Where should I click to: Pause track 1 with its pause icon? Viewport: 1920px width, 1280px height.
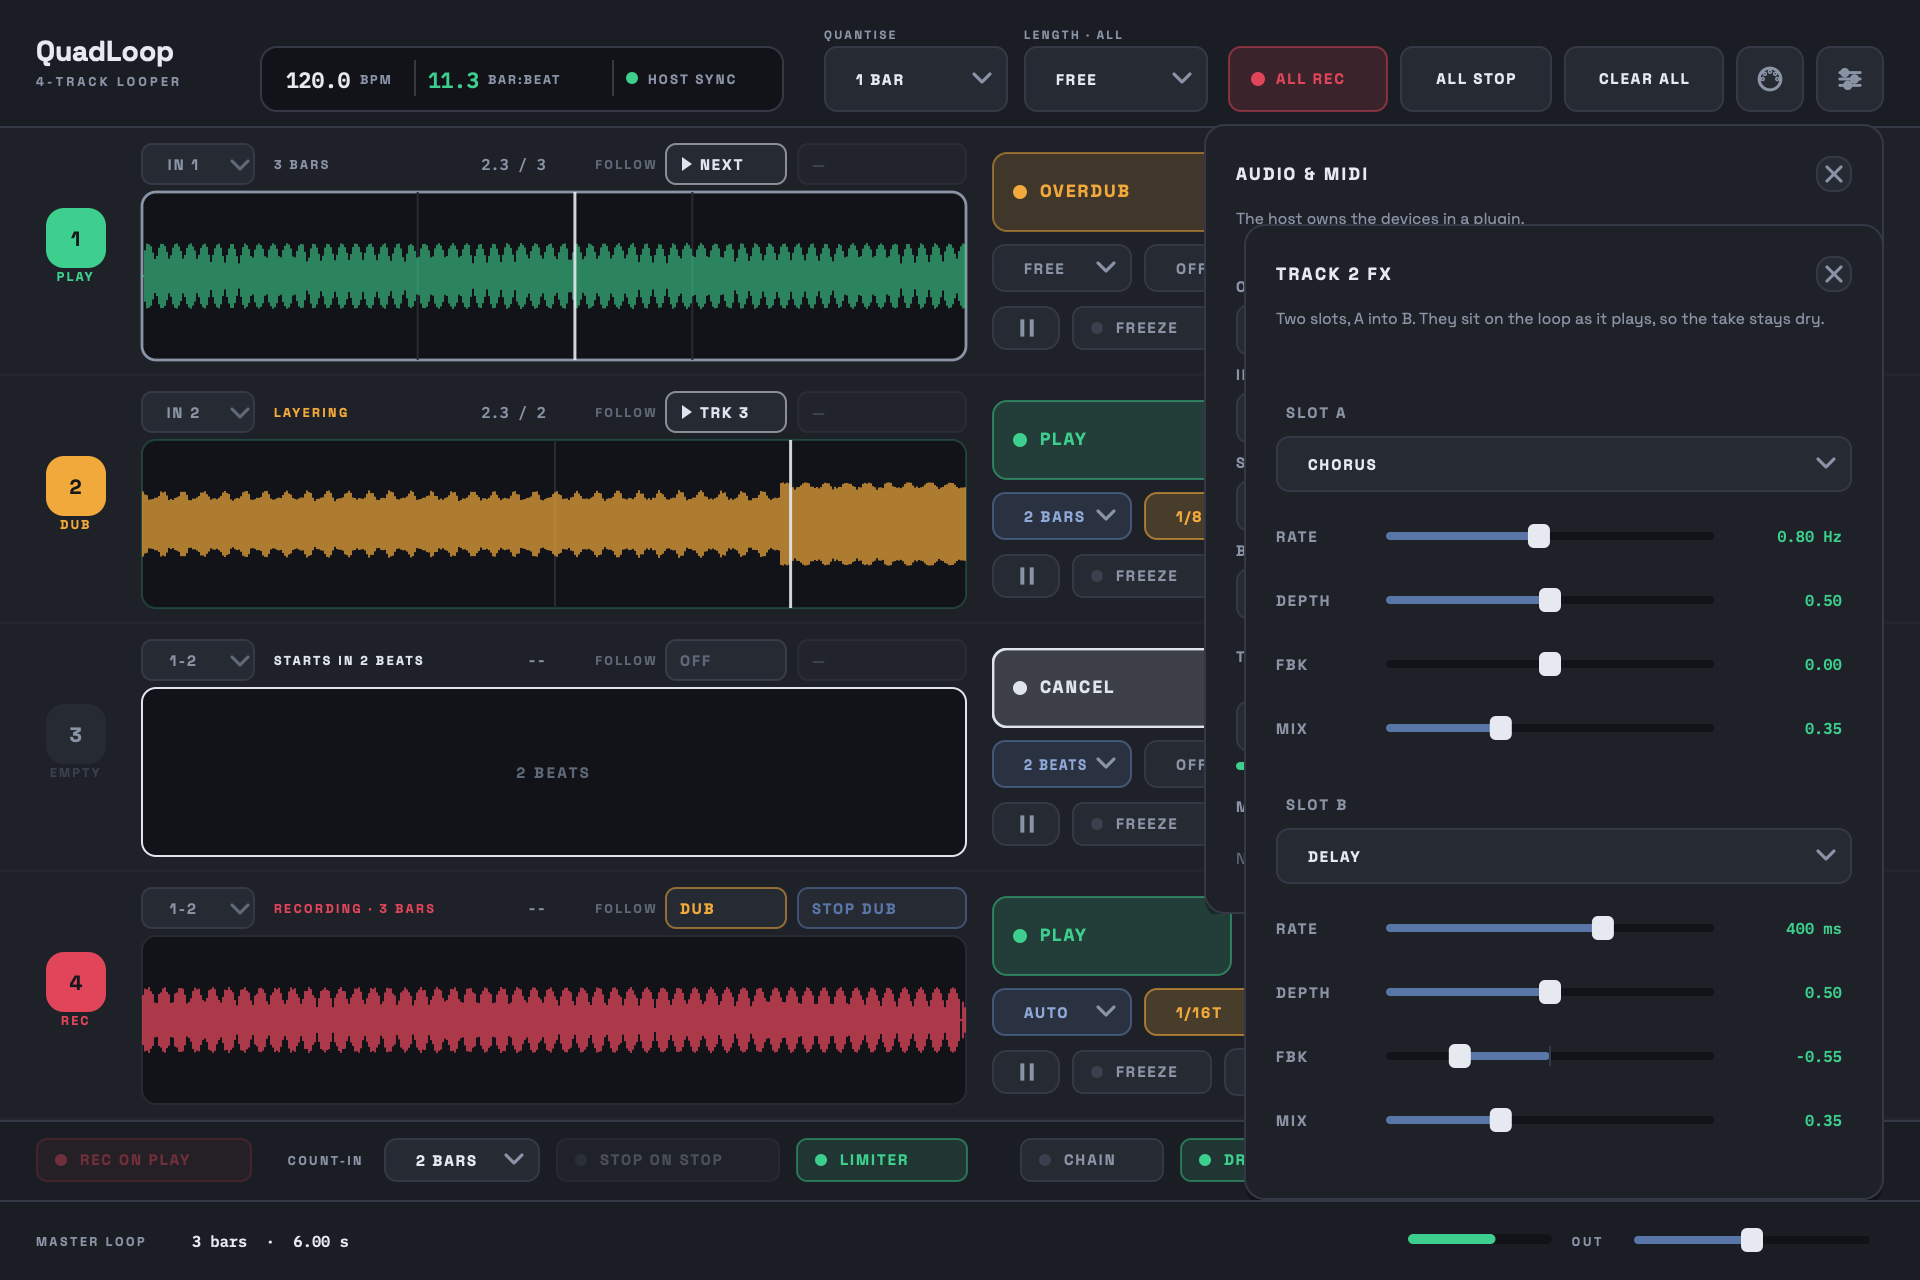click(1026, 328)
